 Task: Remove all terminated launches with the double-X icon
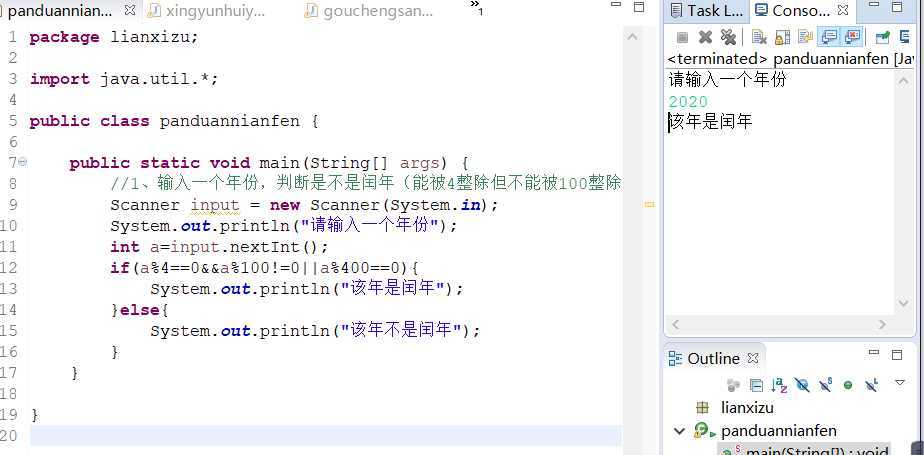[x=728, y=37]
